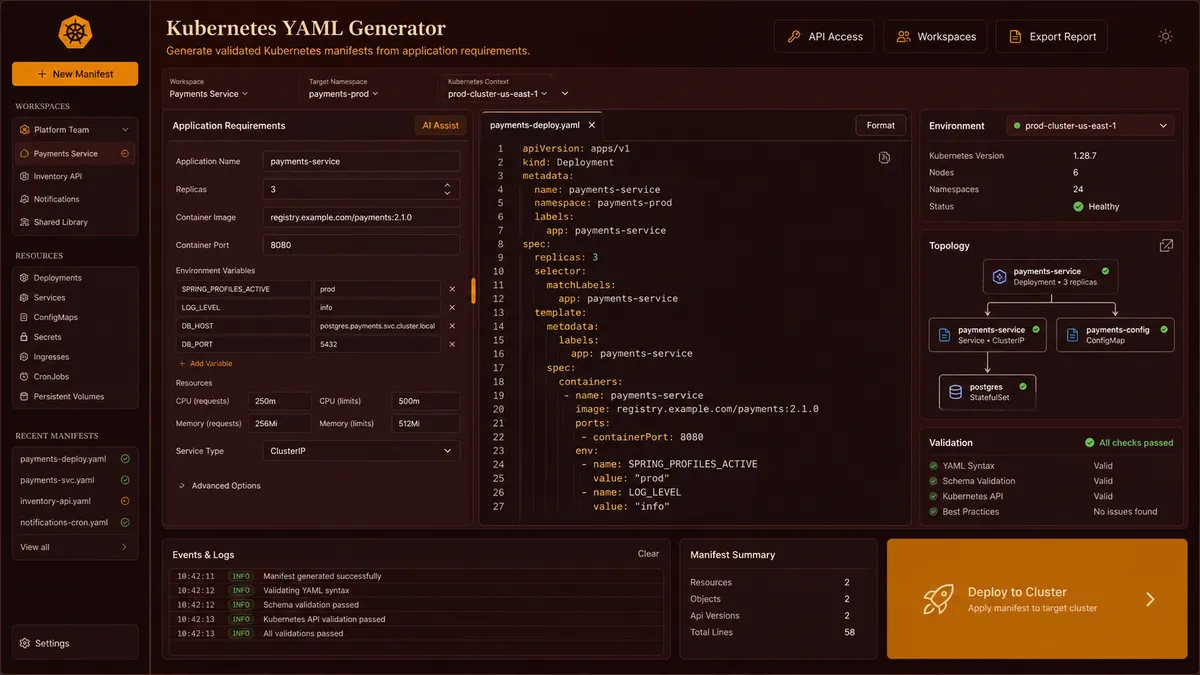
Task: Open the payments-svc.yaml recent manifest
Action: tap(74, 480)
